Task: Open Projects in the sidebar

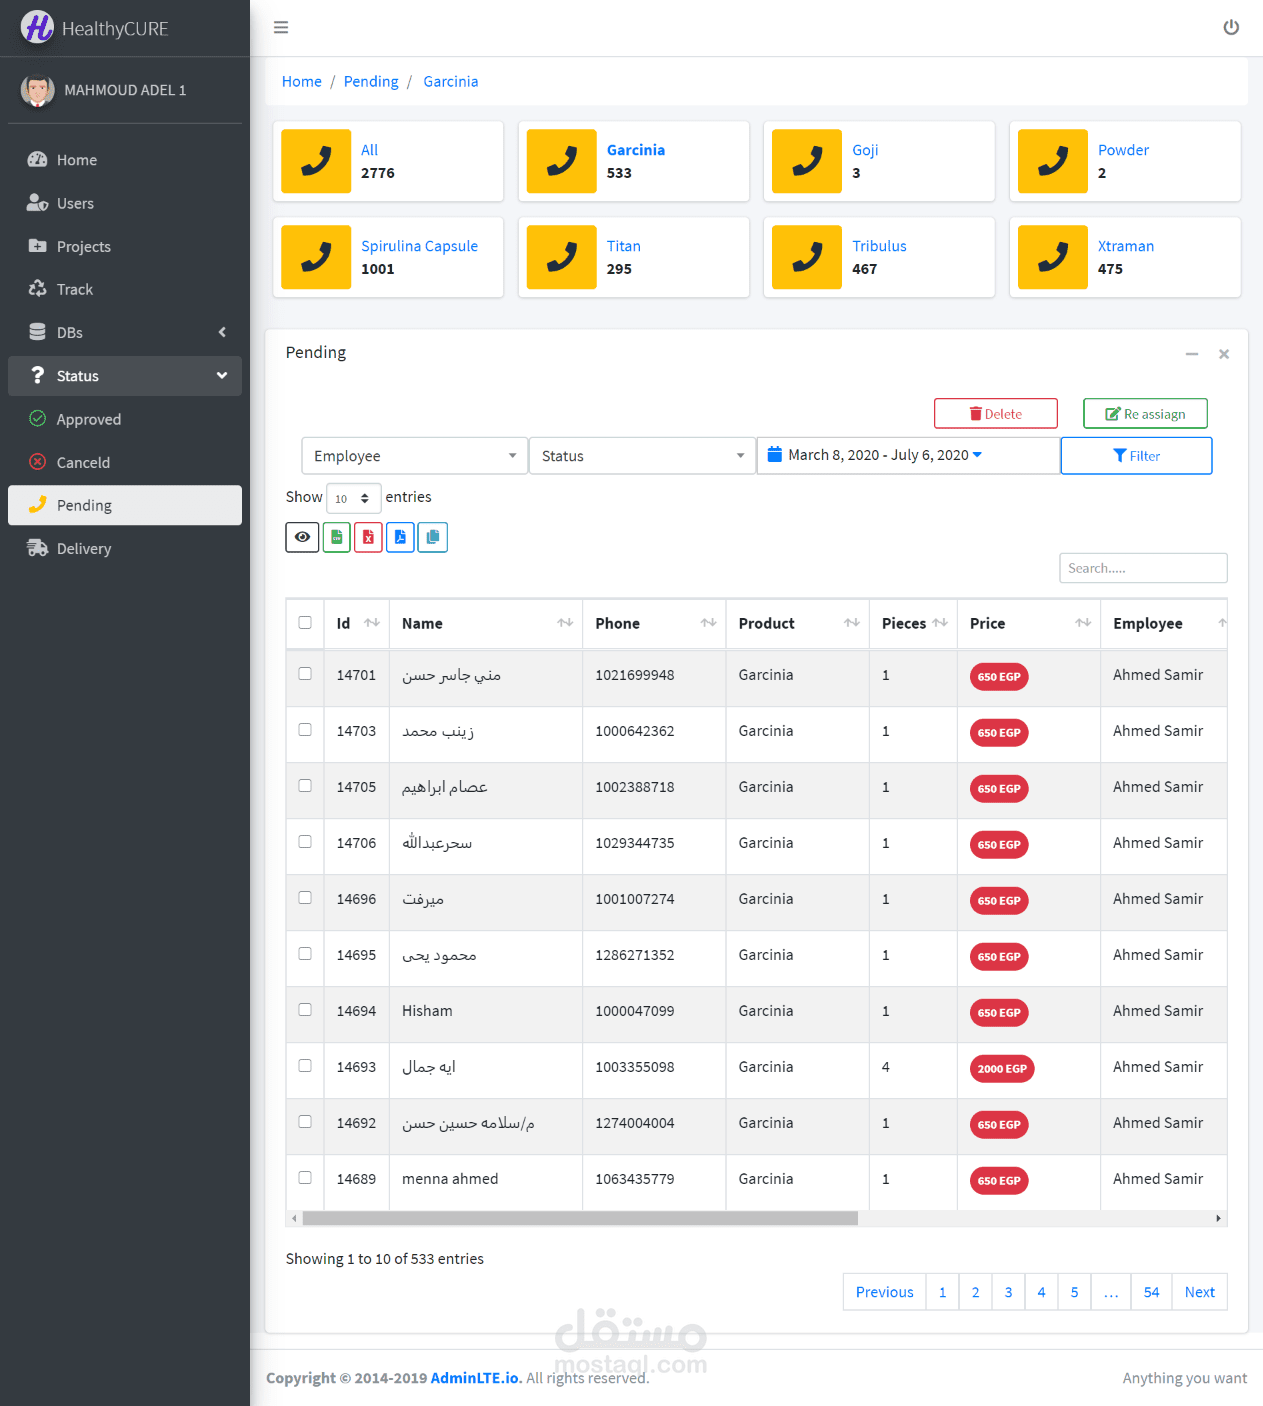Action: click(125, 246)
